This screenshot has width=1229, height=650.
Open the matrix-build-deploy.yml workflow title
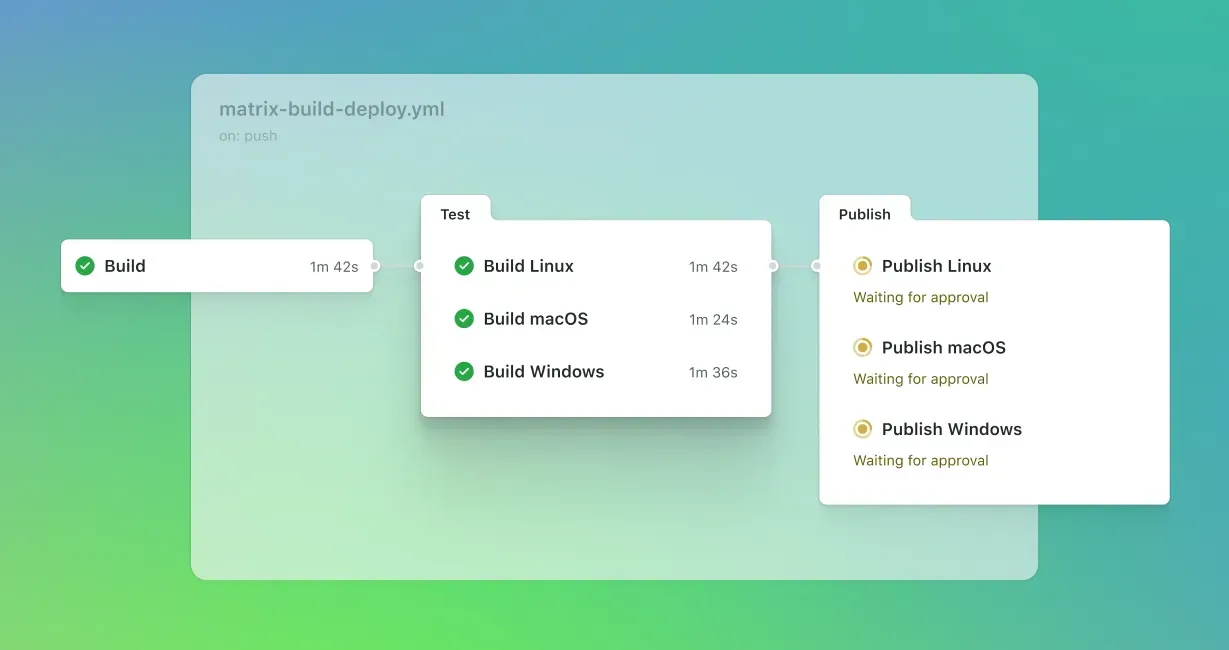coord(331,109)
